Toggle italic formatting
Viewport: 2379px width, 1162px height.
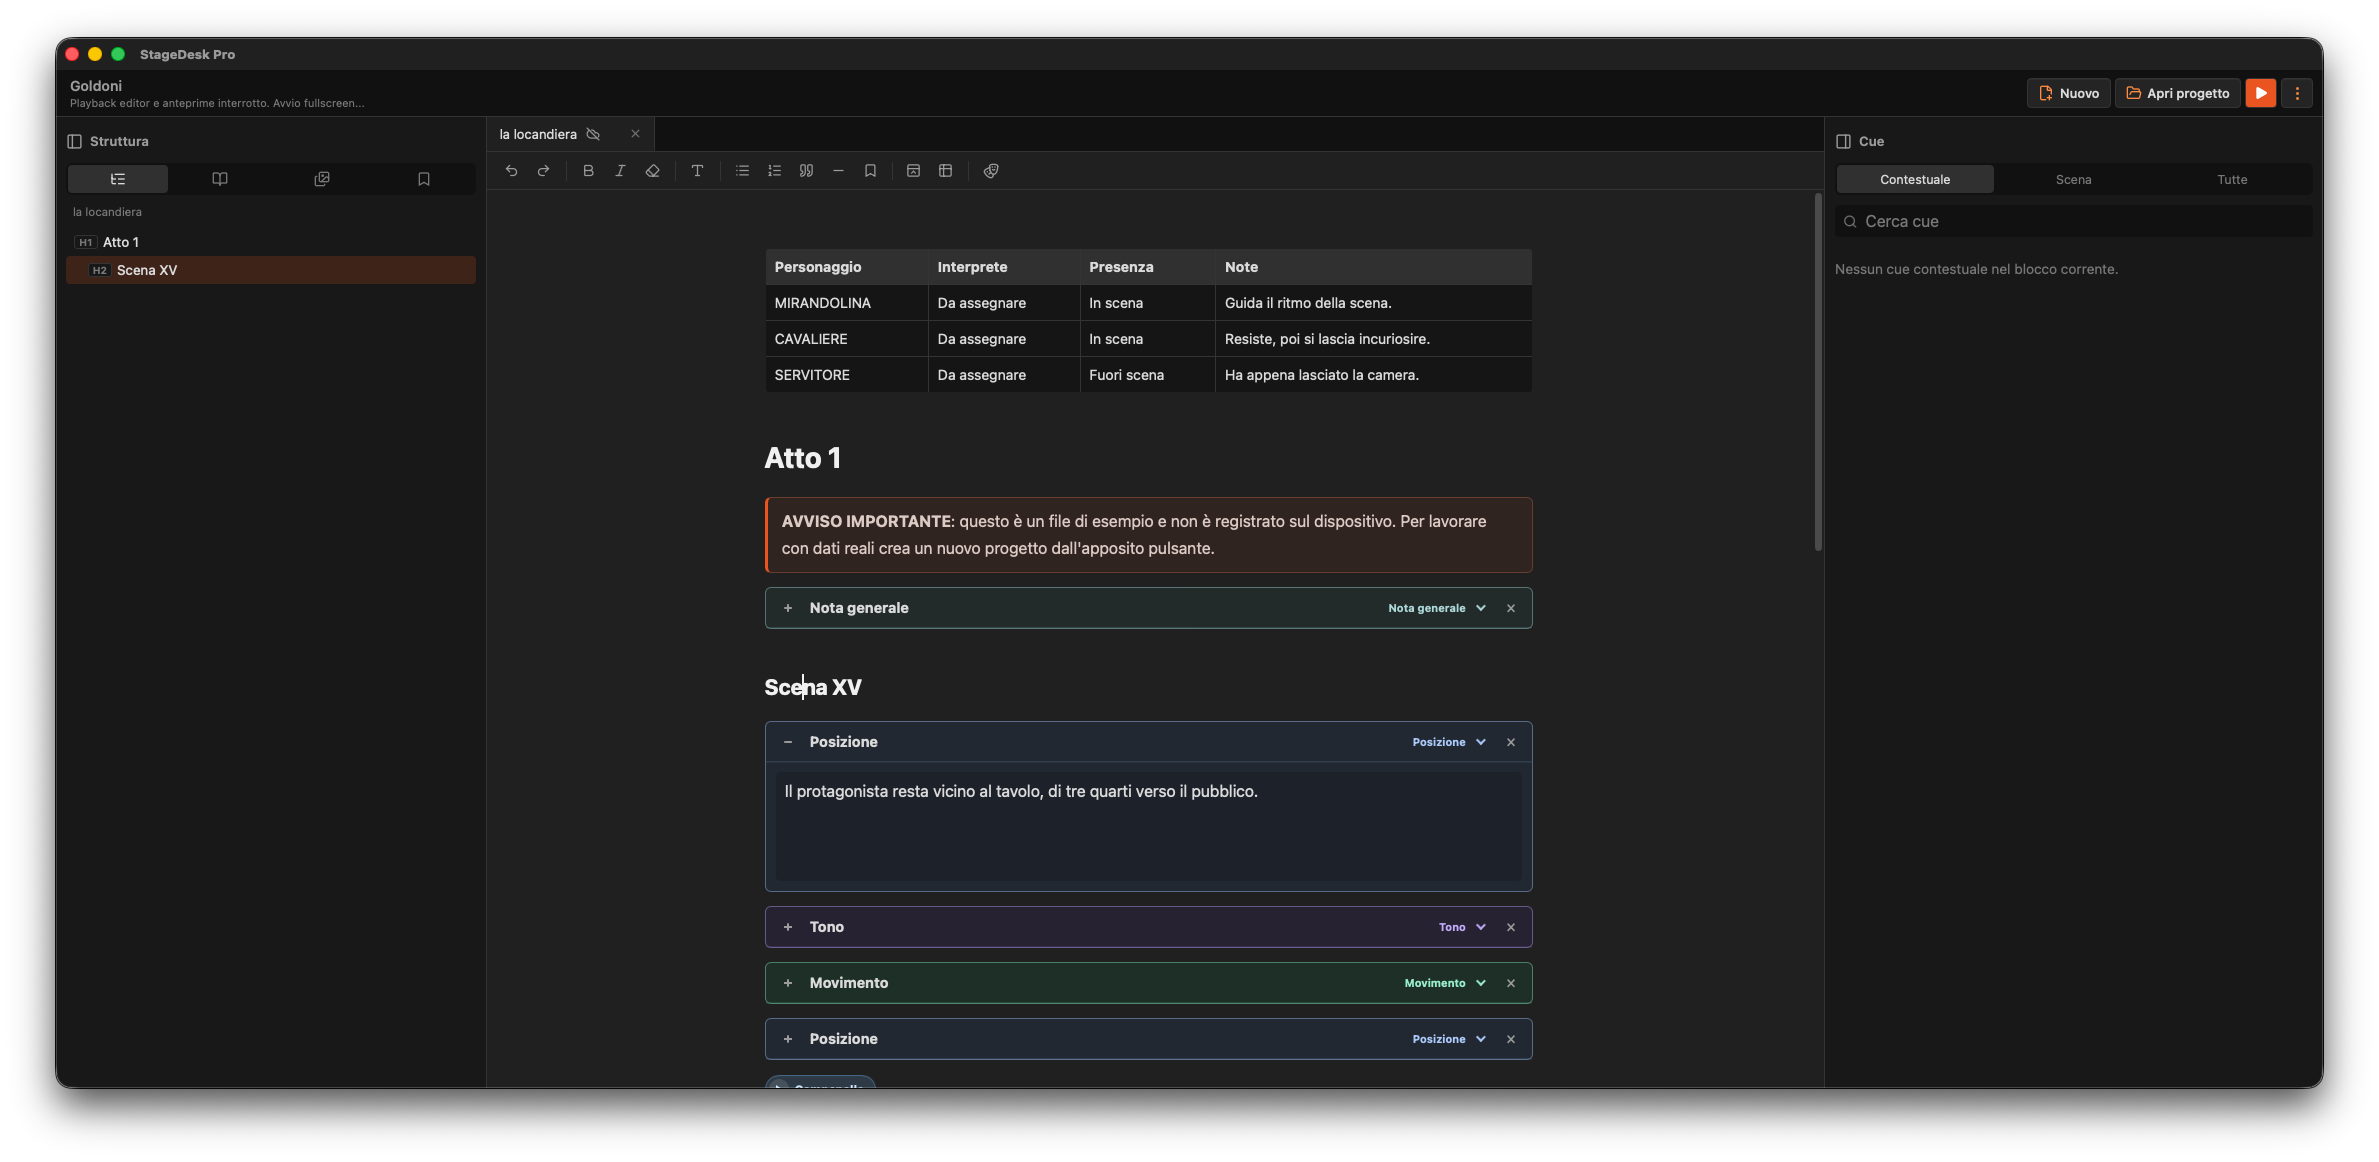coord(620,171)
